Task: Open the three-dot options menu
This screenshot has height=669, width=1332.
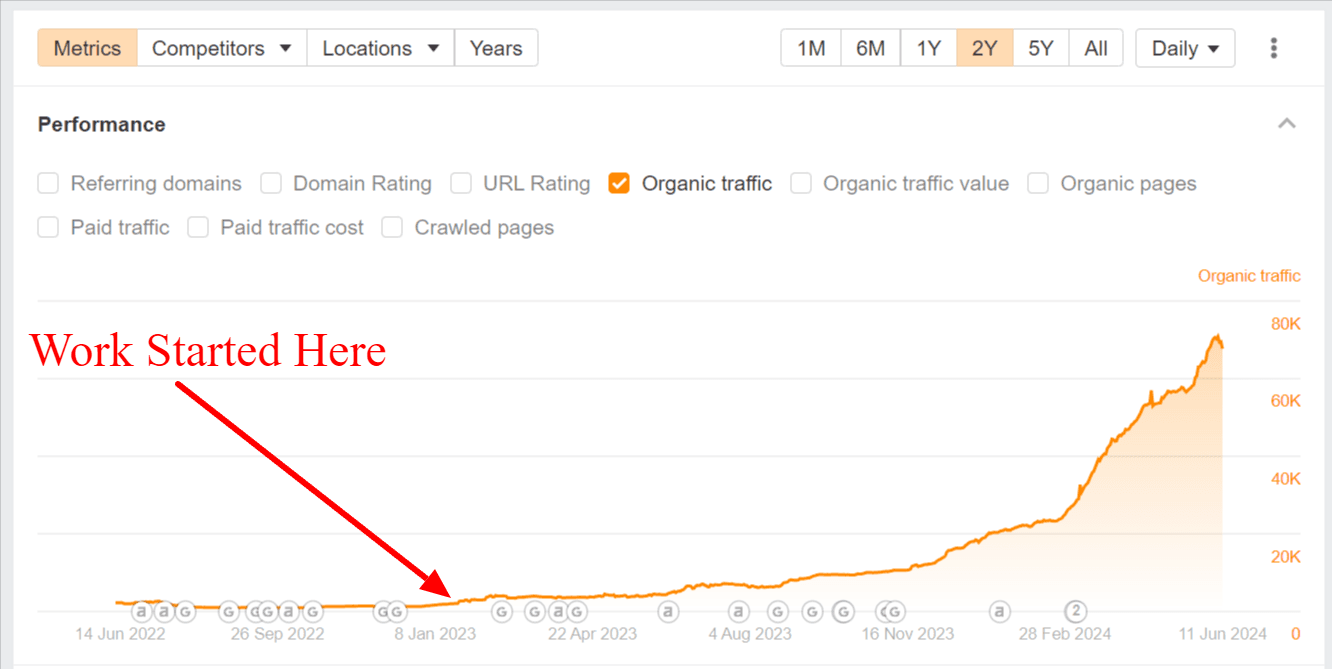Action: point(1274,47)
